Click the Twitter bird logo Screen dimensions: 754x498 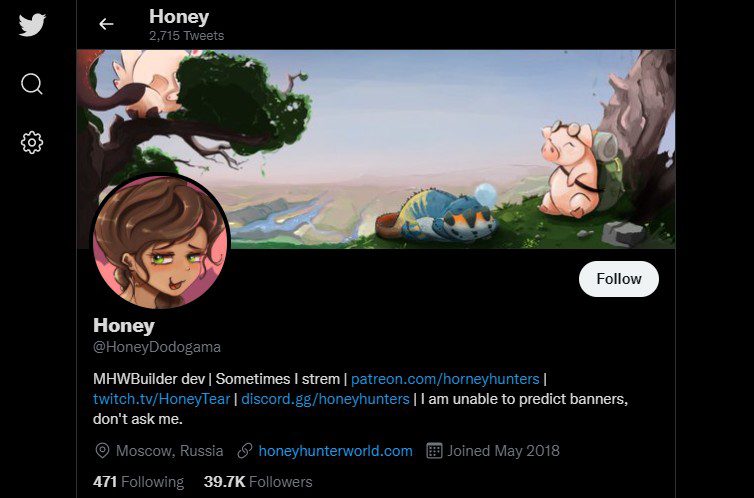pyautogui.click(x=32, y=25)
